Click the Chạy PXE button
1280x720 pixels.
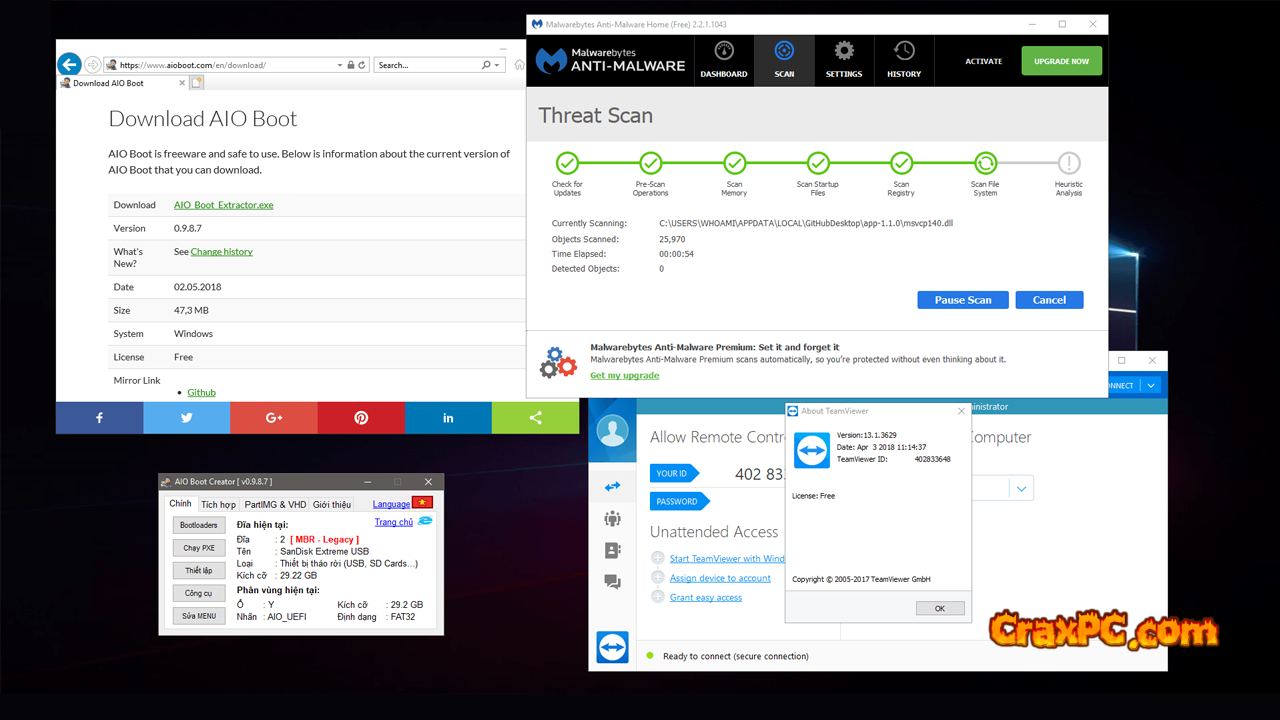click(199, 548)
